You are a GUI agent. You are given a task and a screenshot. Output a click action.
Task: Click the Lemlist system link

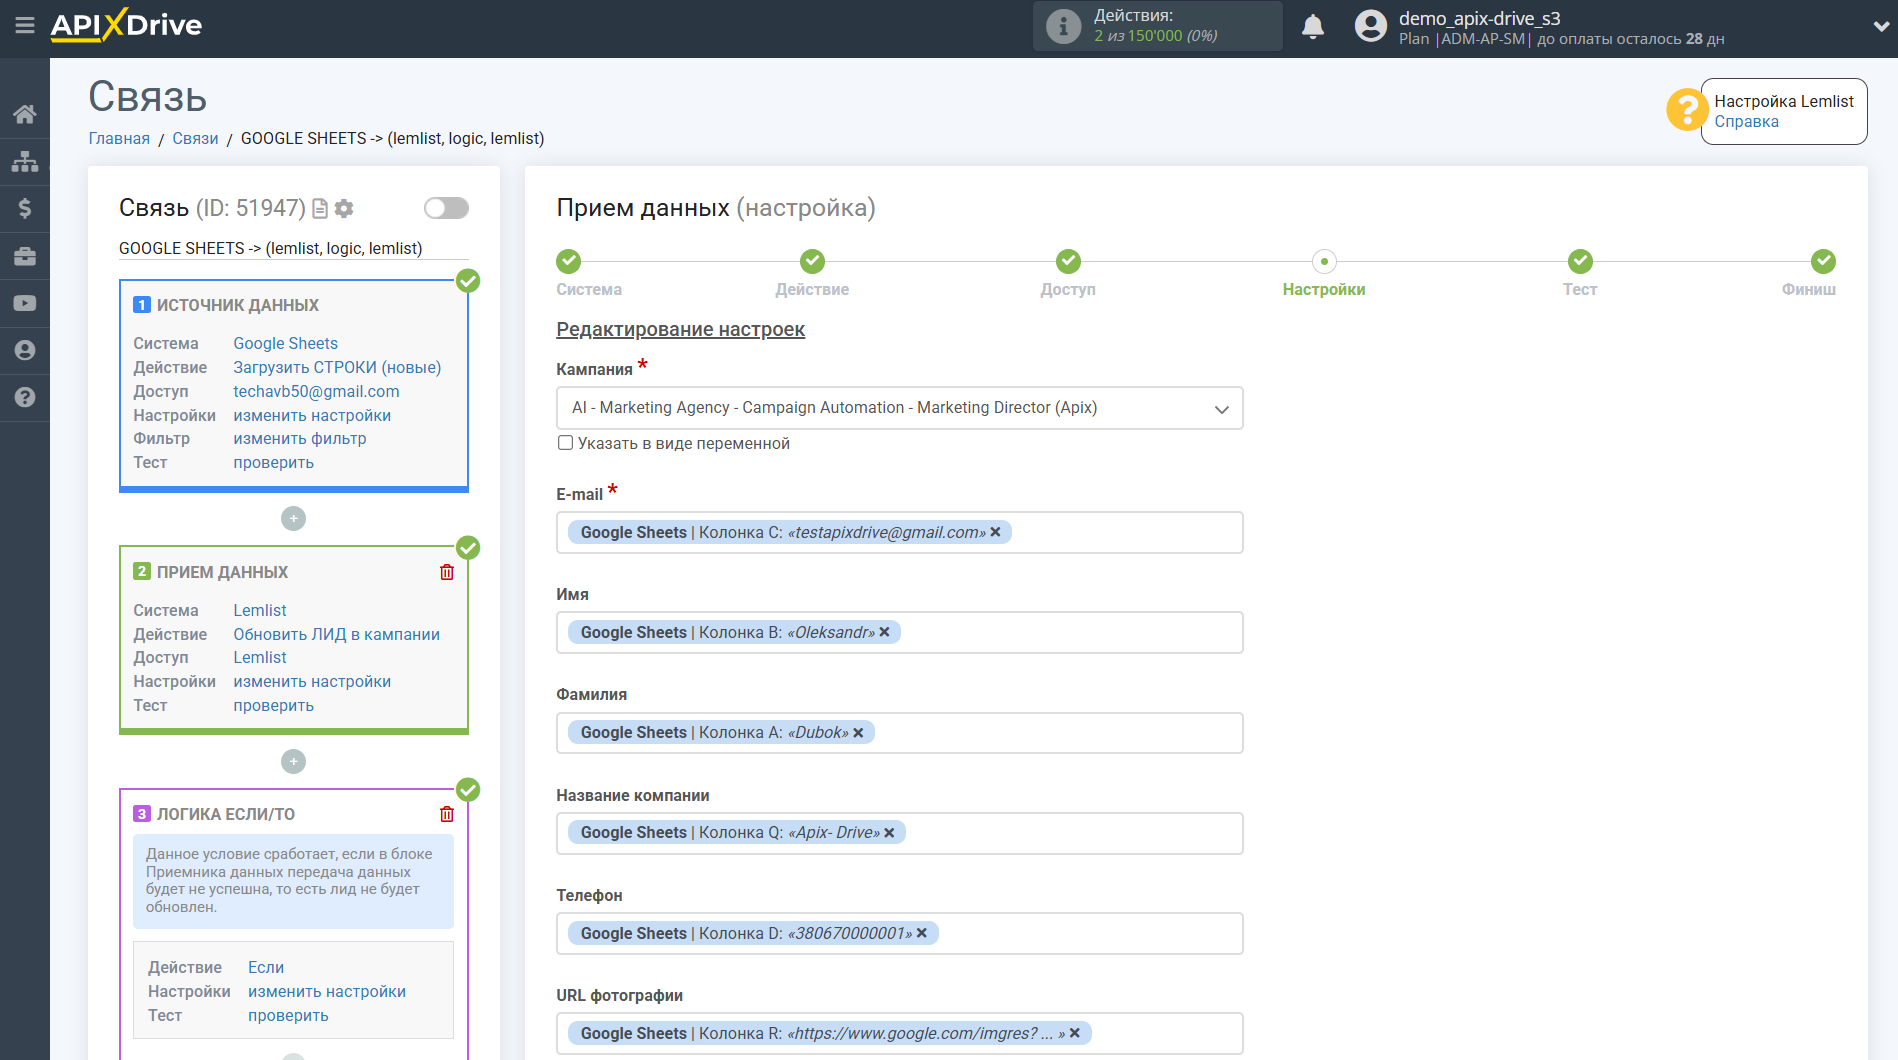[260, 610]
